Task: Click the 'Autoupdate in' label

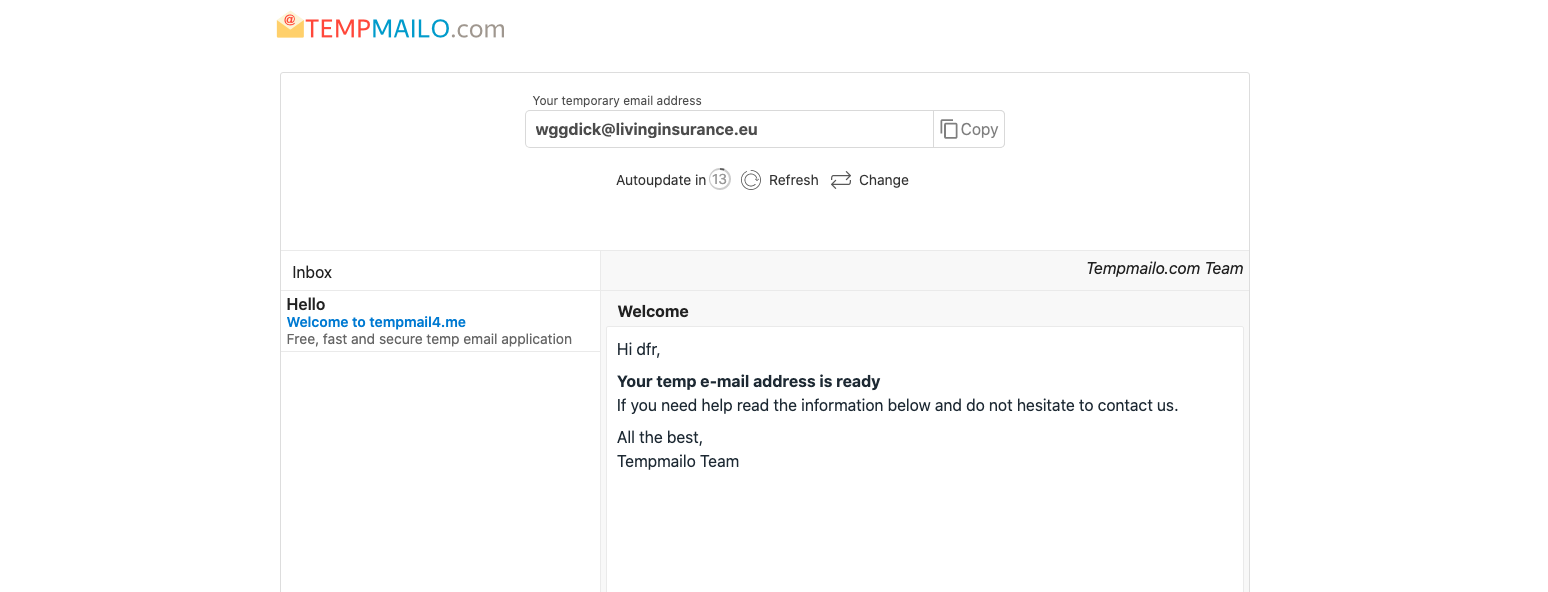Action: (x=661, y=180)
